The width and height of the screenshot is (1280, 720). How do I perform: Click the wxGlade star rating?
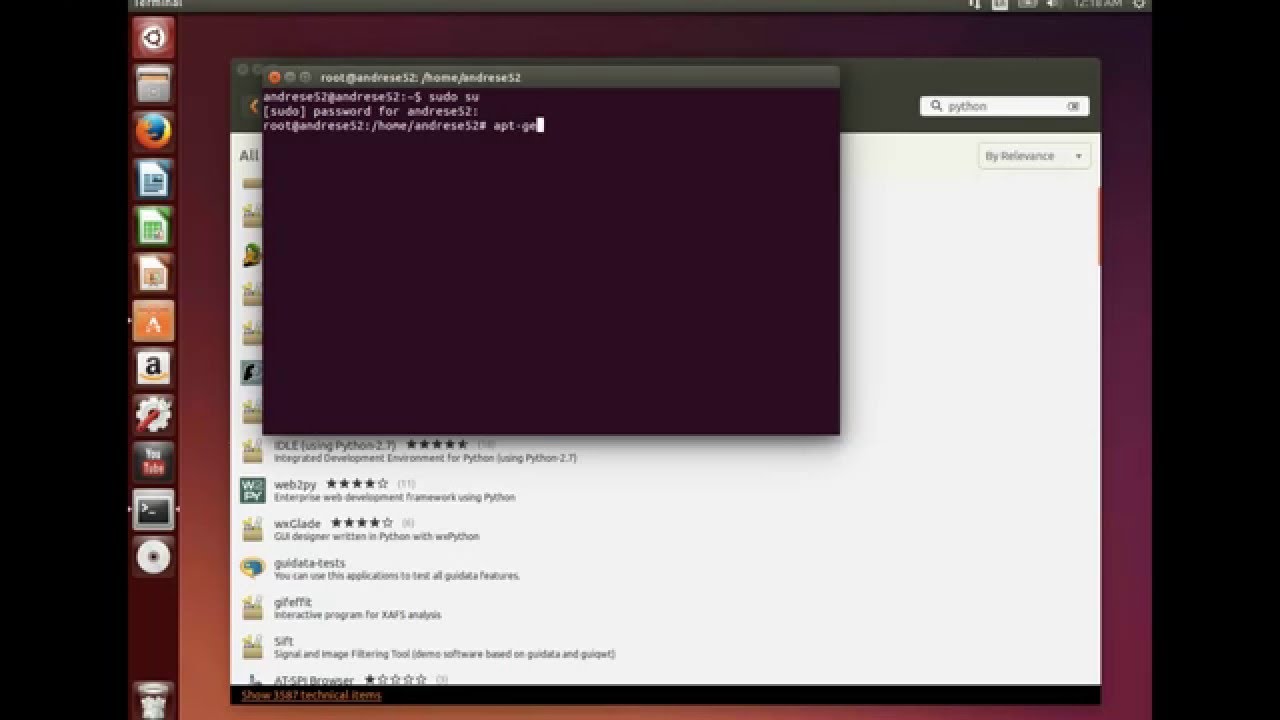click(361, 523)
